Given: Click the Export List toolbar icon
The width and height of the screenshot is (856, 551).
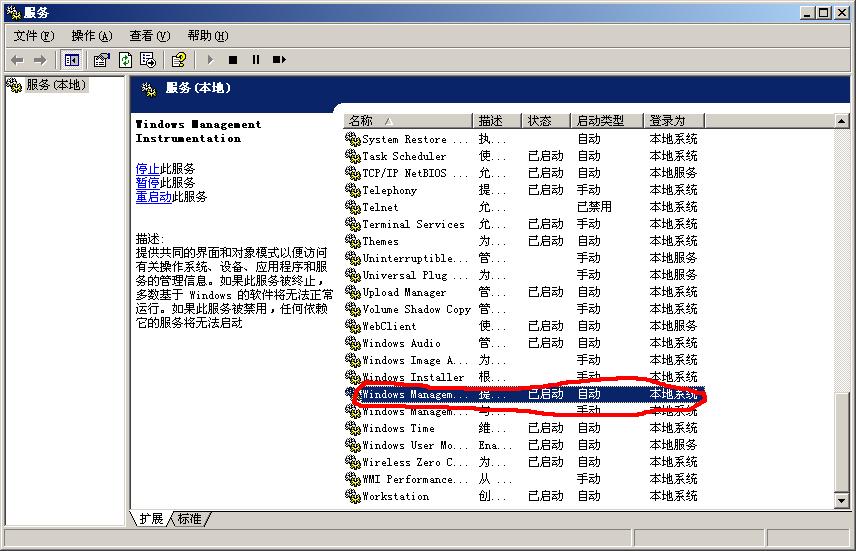Looking at the screenshot, I should click(x=148, y=60).
